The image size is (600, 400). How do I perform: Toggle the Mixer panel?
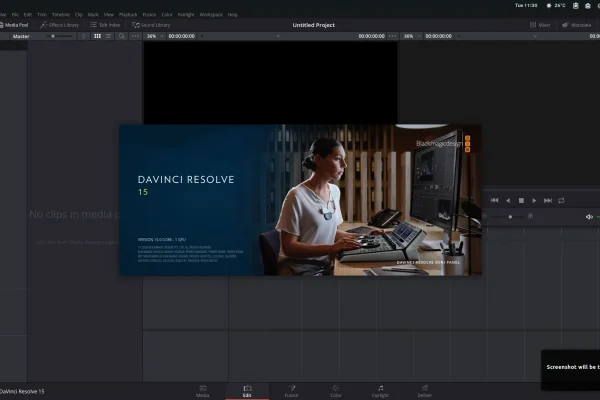click(540, 25)
